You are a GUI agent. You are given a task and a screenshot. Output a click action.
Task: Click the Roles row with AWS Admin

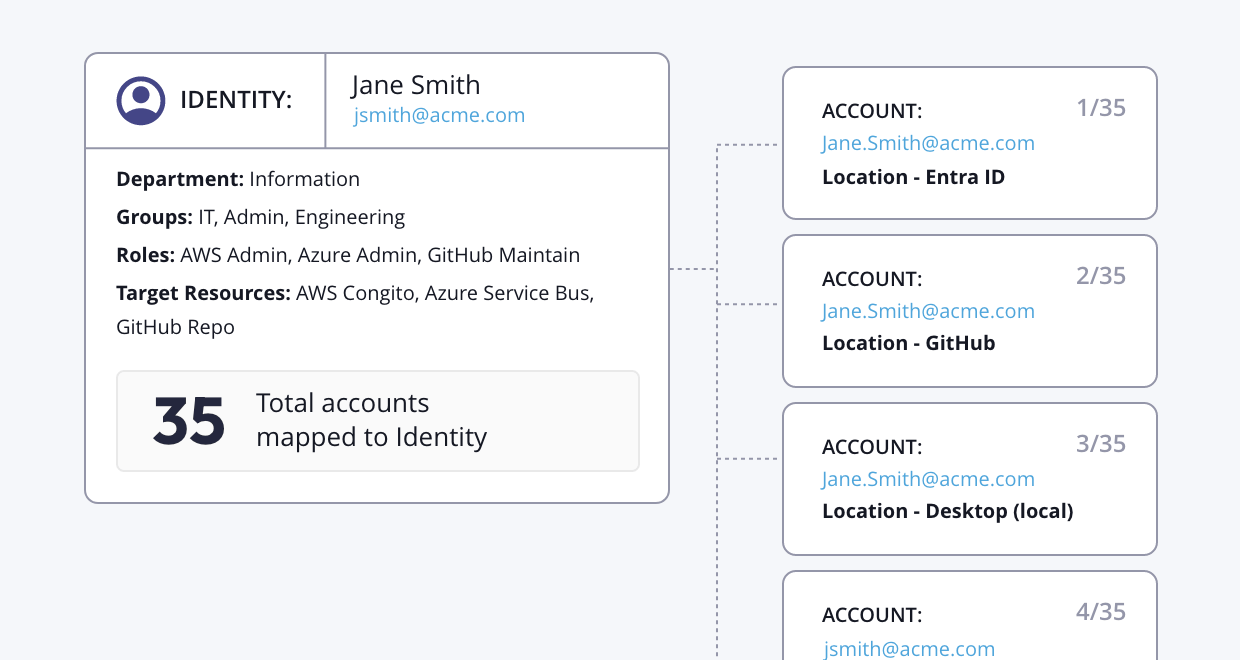(348, 255)
